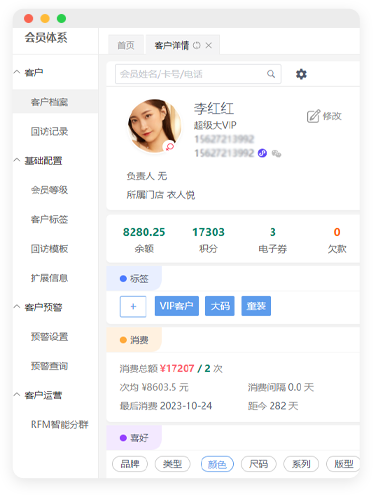373x495 pixels.
Task: Select the 系列 preference filter
Action: click(301, 464)
